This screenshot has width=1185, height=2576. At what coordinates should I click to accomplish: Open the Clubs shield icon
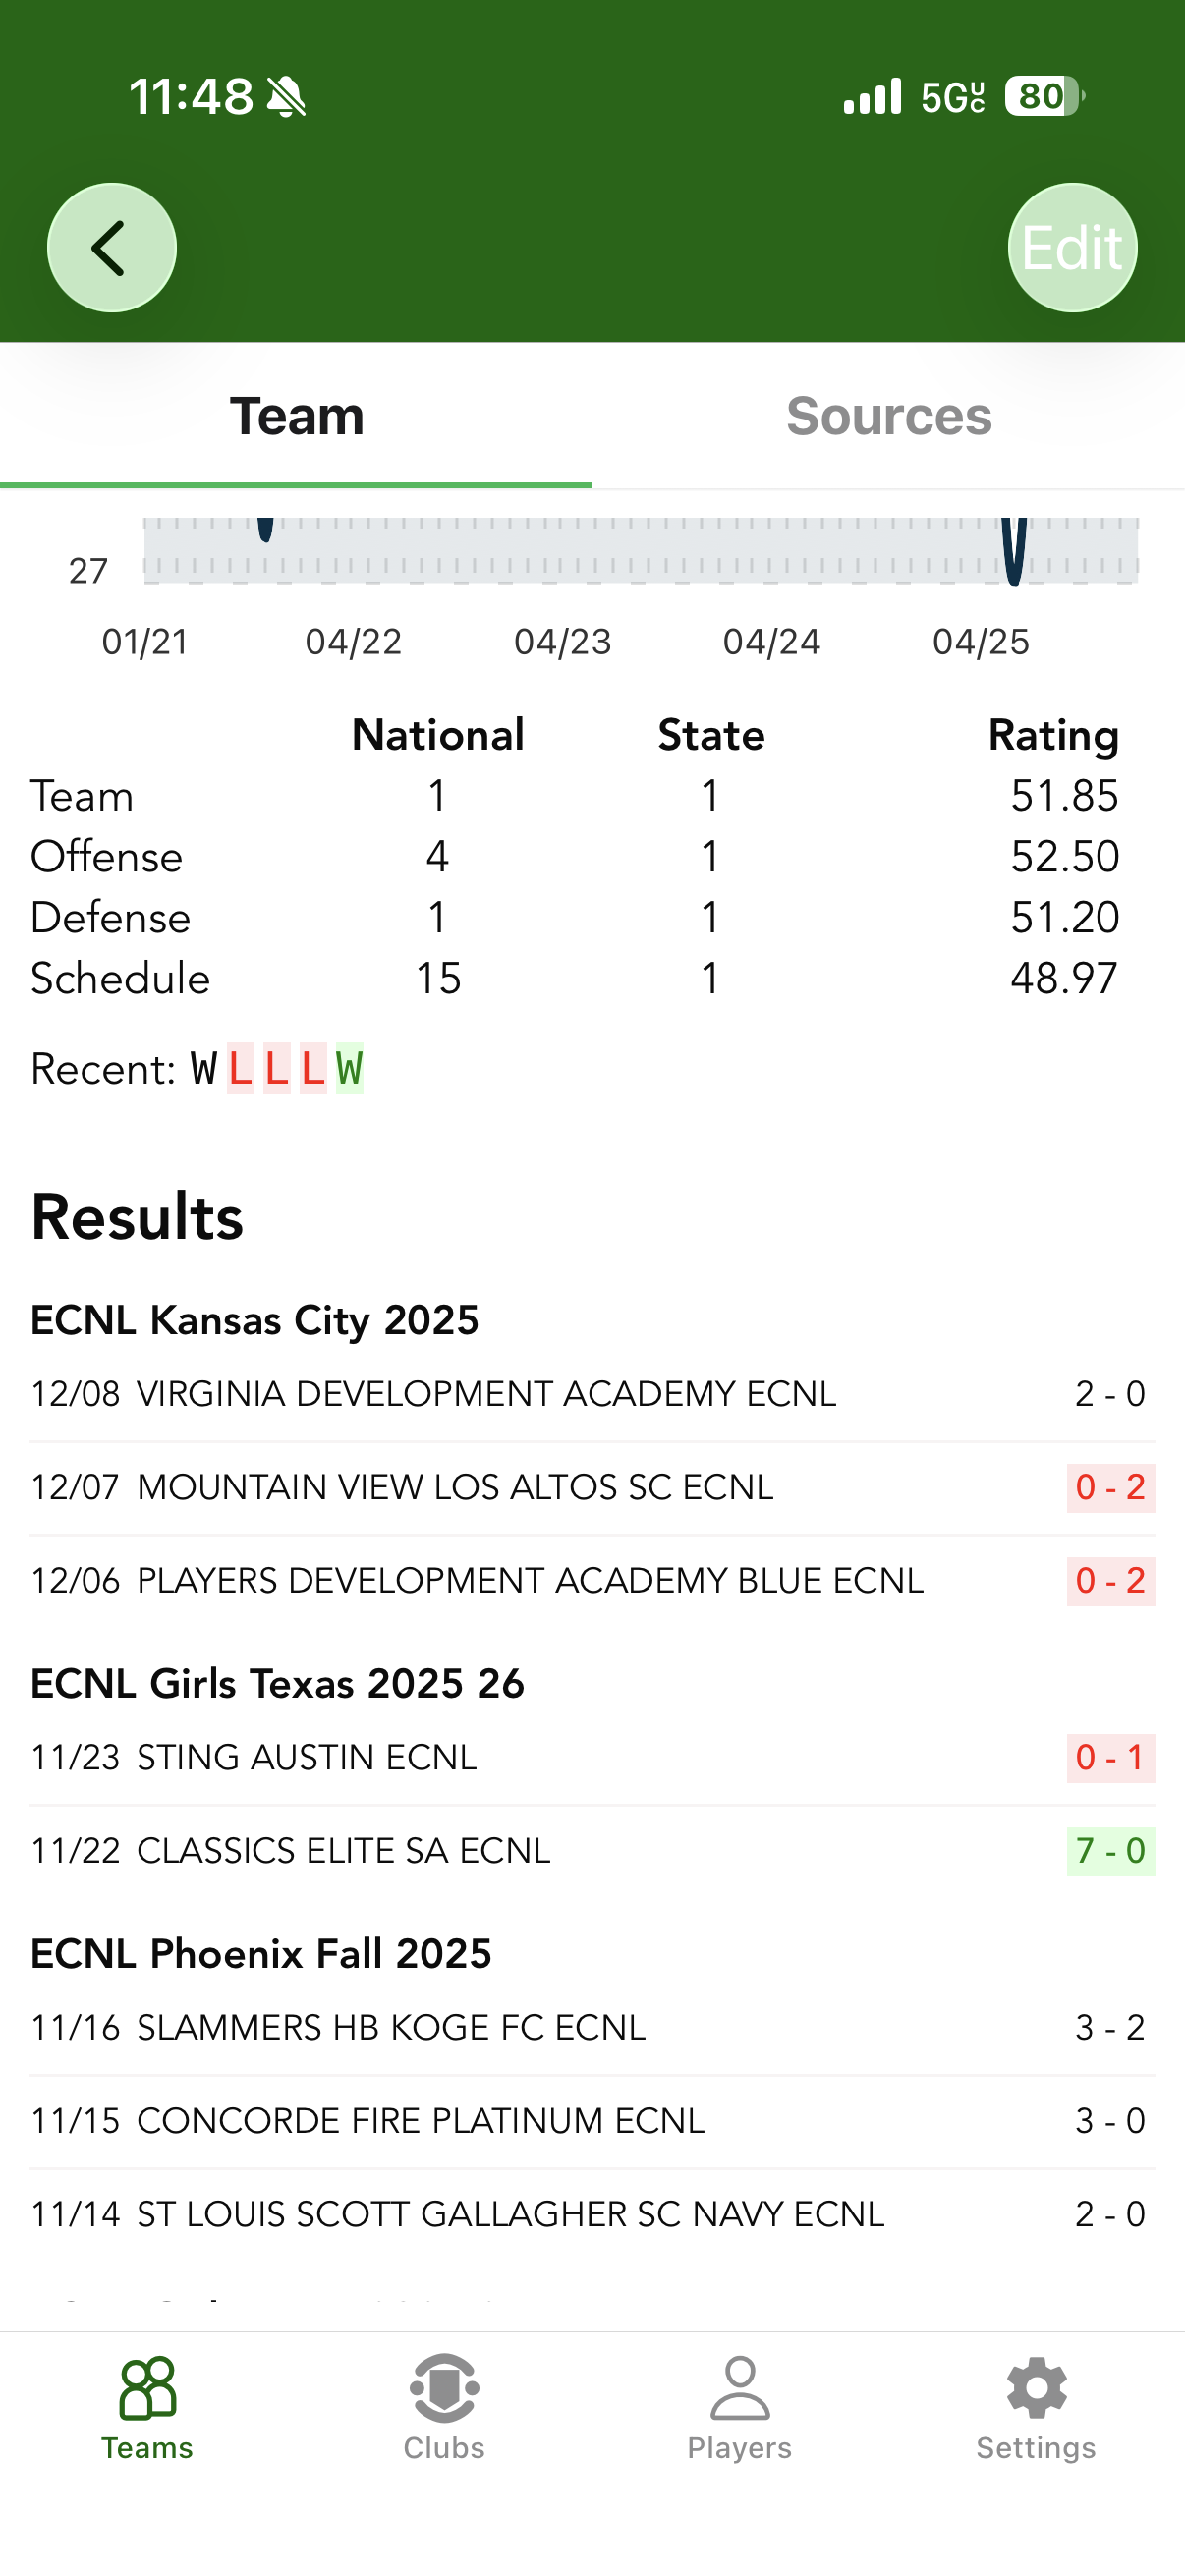pyautogui.click(x=444, y=2388)
